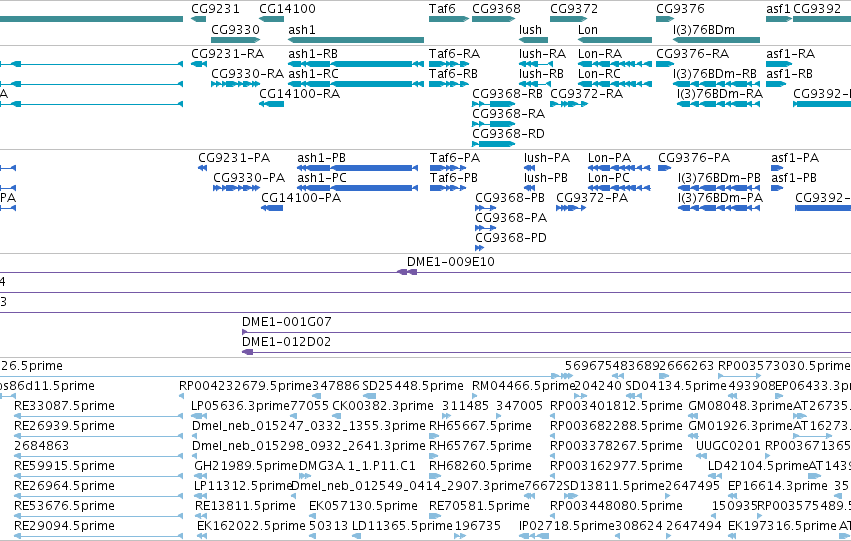Select the CG9372-PA protein label

[x=592, y=198]
